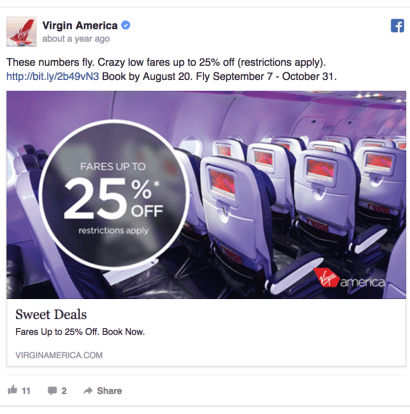Image resolution: width=410 pixels, height=414 pixels.
Task: Click the thumbs-up like icon
Action: click(12, 389)
